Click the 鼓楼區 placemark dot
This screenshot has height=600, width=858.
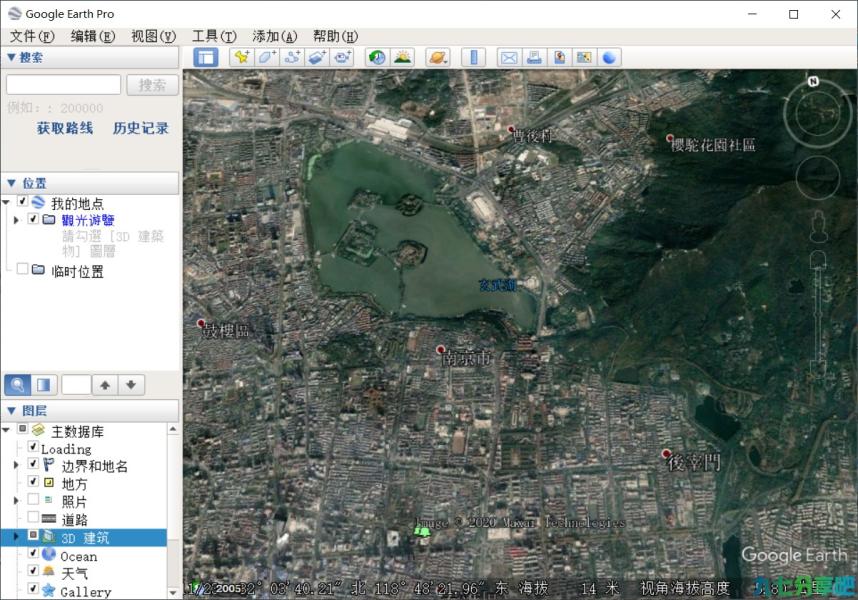201,323
